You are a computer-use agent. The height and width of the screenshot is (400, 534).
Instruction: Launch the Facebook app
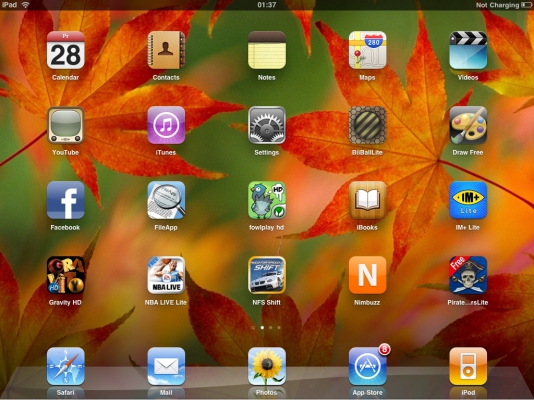(65, 200)
